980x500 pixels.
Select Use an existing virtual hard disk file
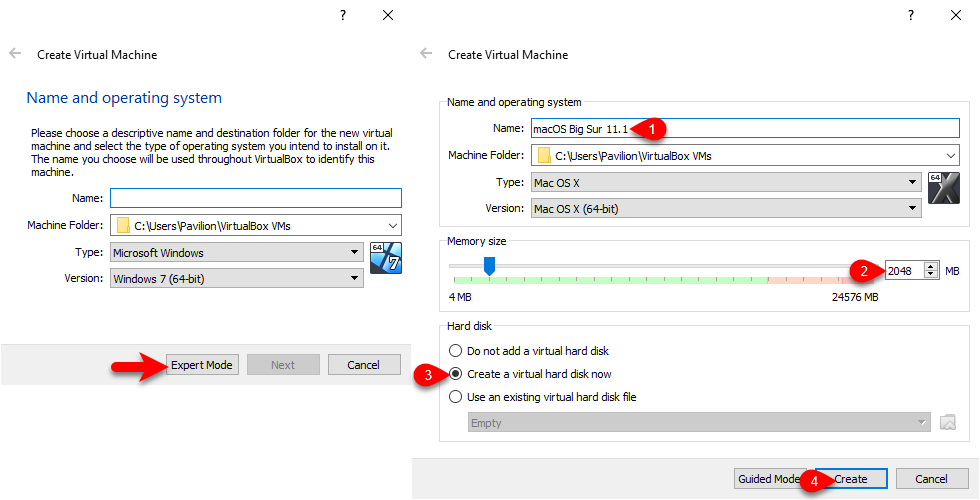pos(542,397)
